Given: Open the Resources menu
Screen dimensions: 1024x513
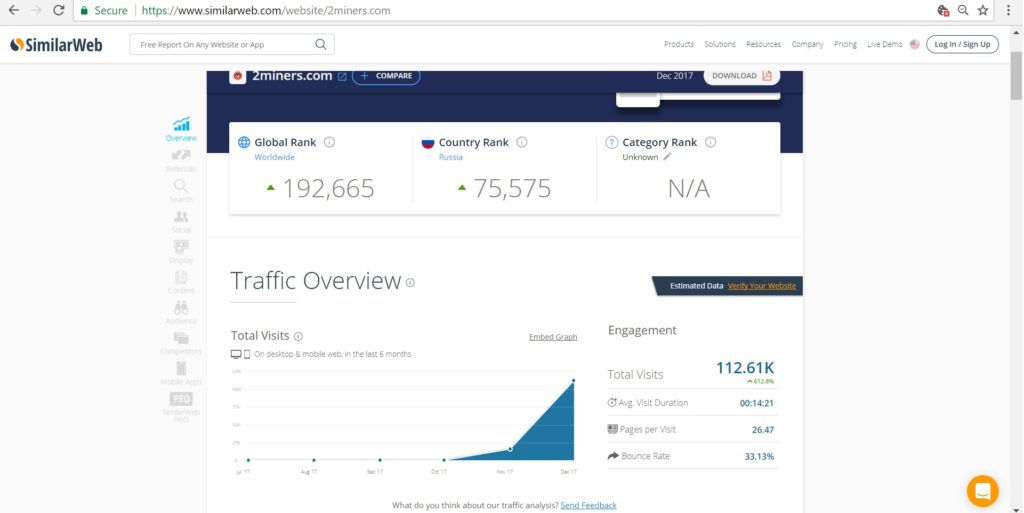Looking at the screenshot, I should click(x=763, y=44).
